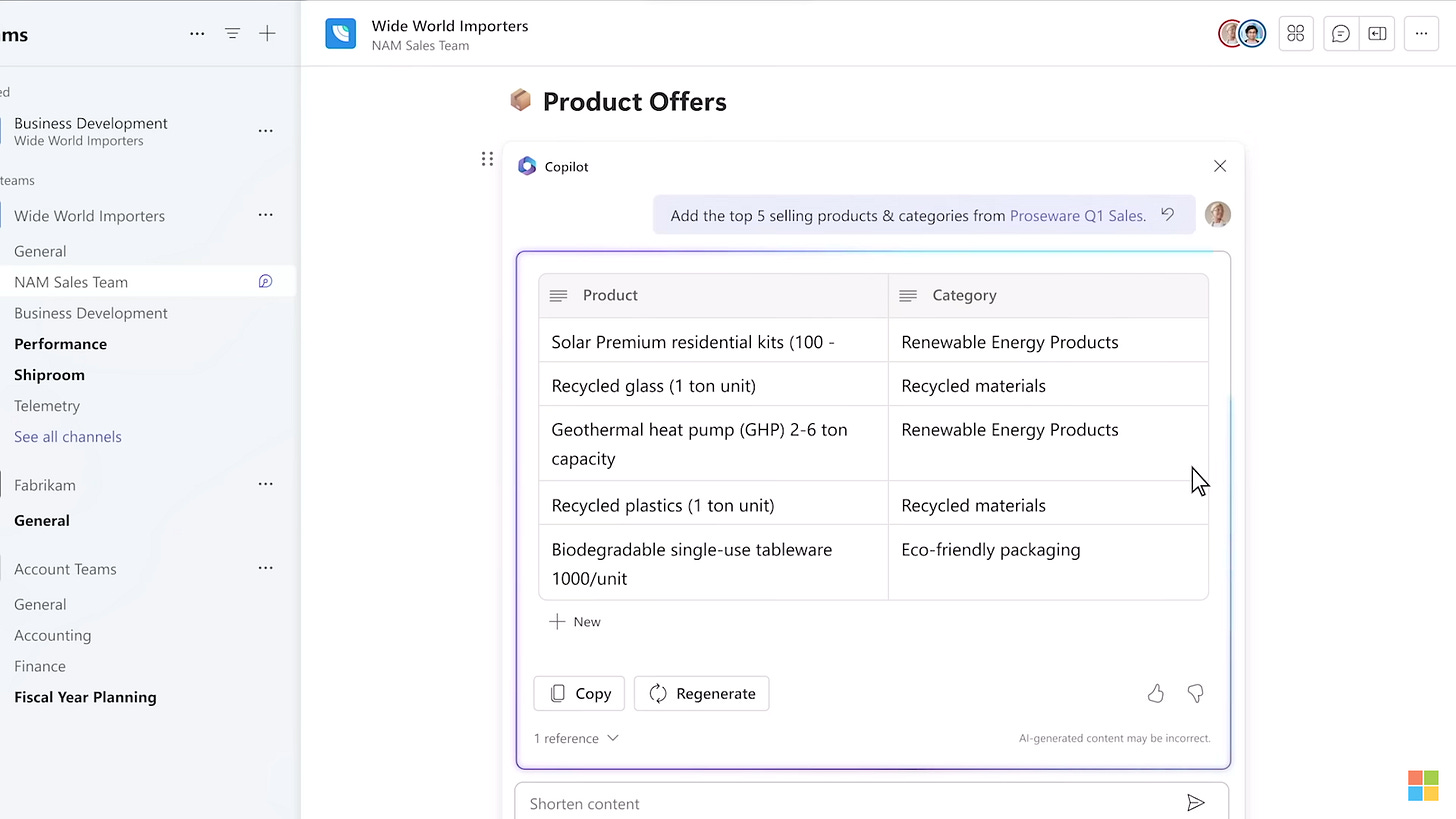Open the pinned Business Development item
The height and width of the screenshot is (819, 1456).
tap(91, 131)
